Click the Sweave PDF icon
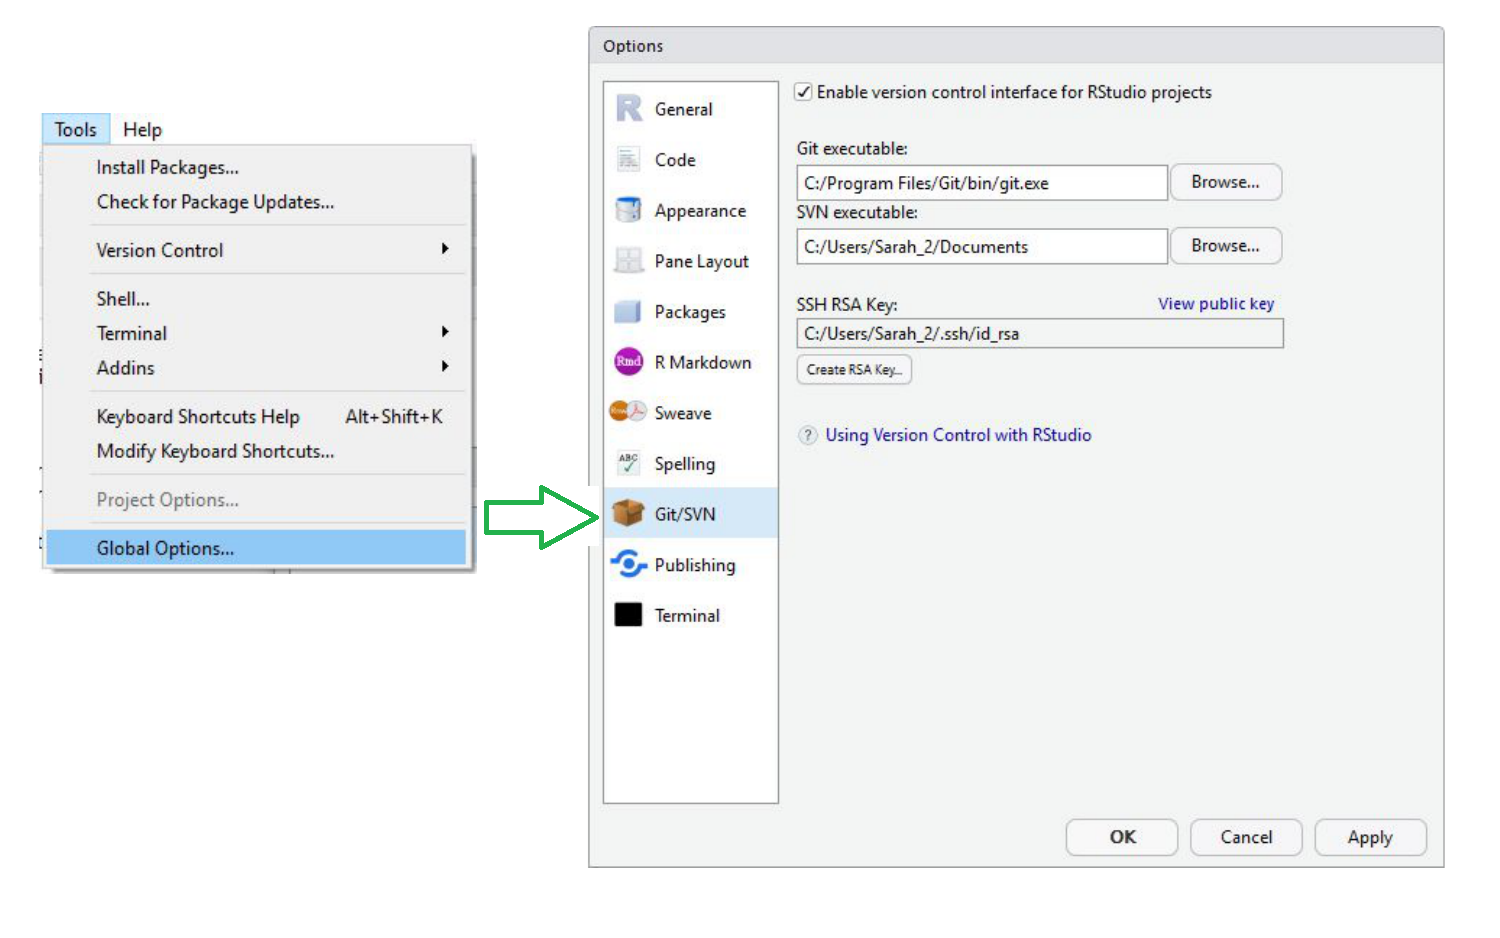This screenshot has width=1500, height=938. point(628,412)
